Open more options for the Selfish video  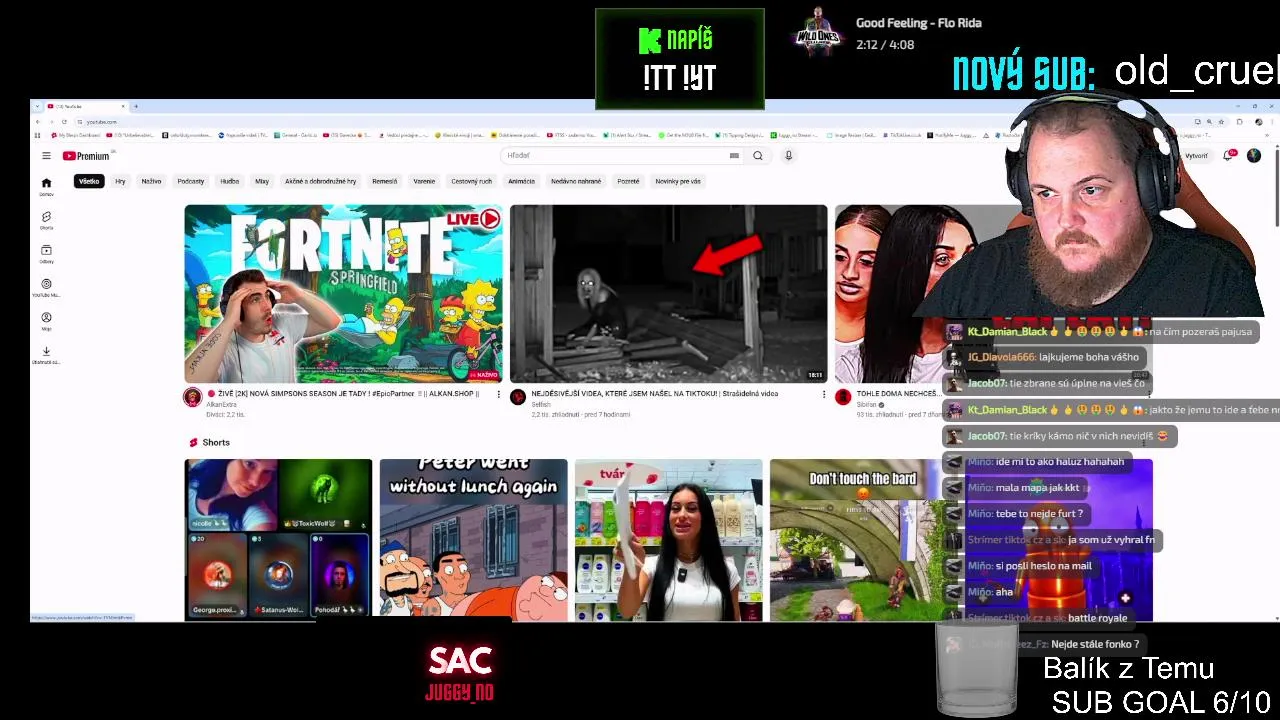(x=824, y=394)
